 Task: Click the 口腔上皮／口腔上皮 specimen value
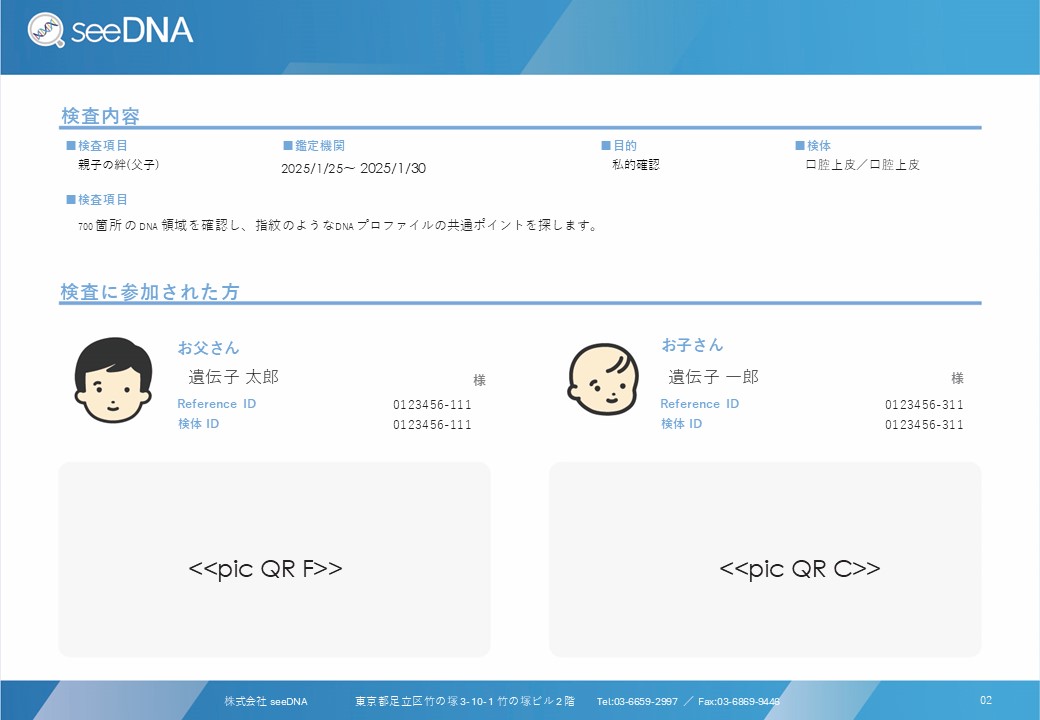[862, 165]
